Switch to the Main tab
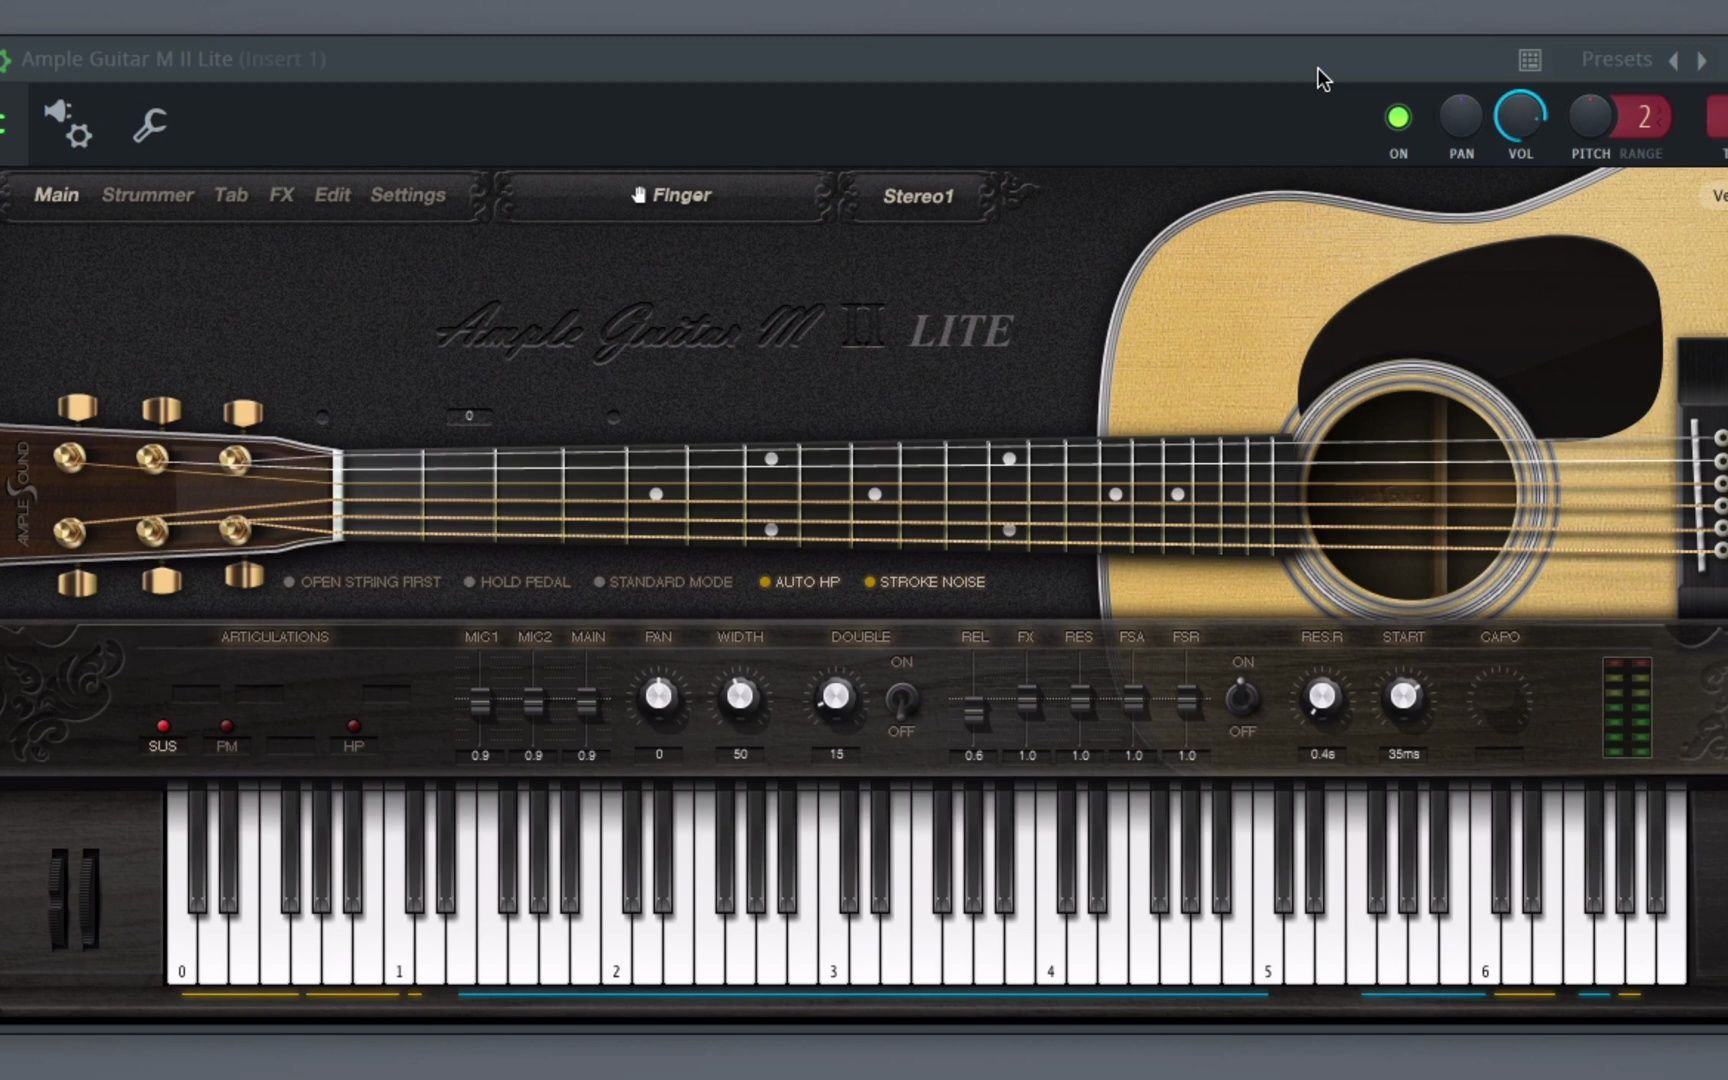 pyautogui.click(x=57, y=195)
